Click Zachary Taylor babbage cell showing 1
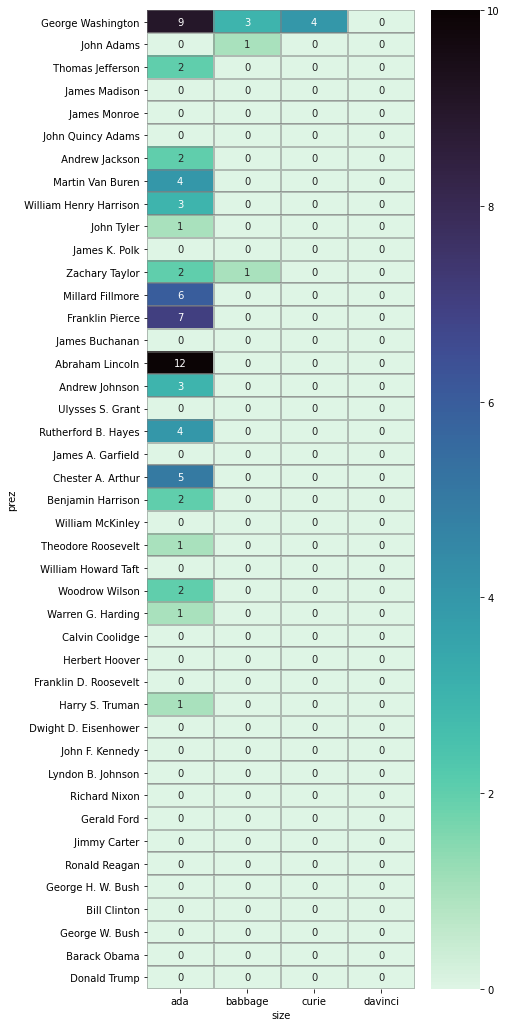Screen dimensions: 507x1027 click(x=248, y=272)
